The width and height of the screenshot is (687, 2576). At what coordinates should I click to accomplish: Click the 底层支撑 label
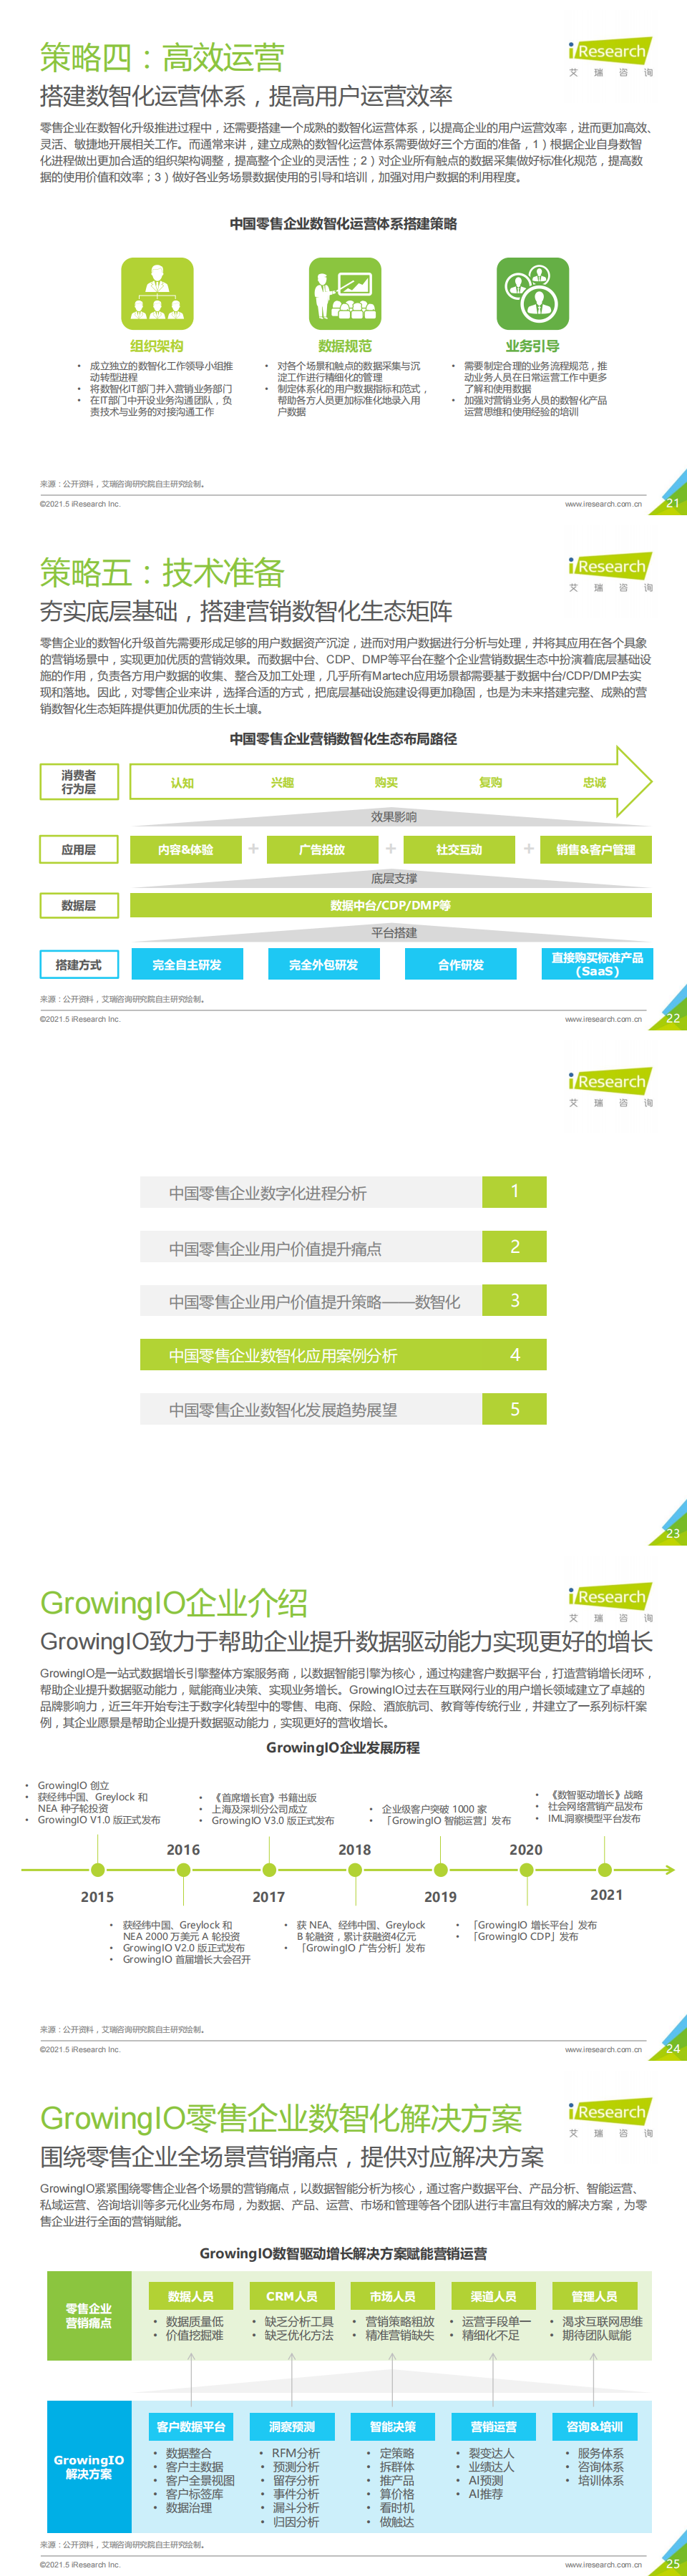394,879
